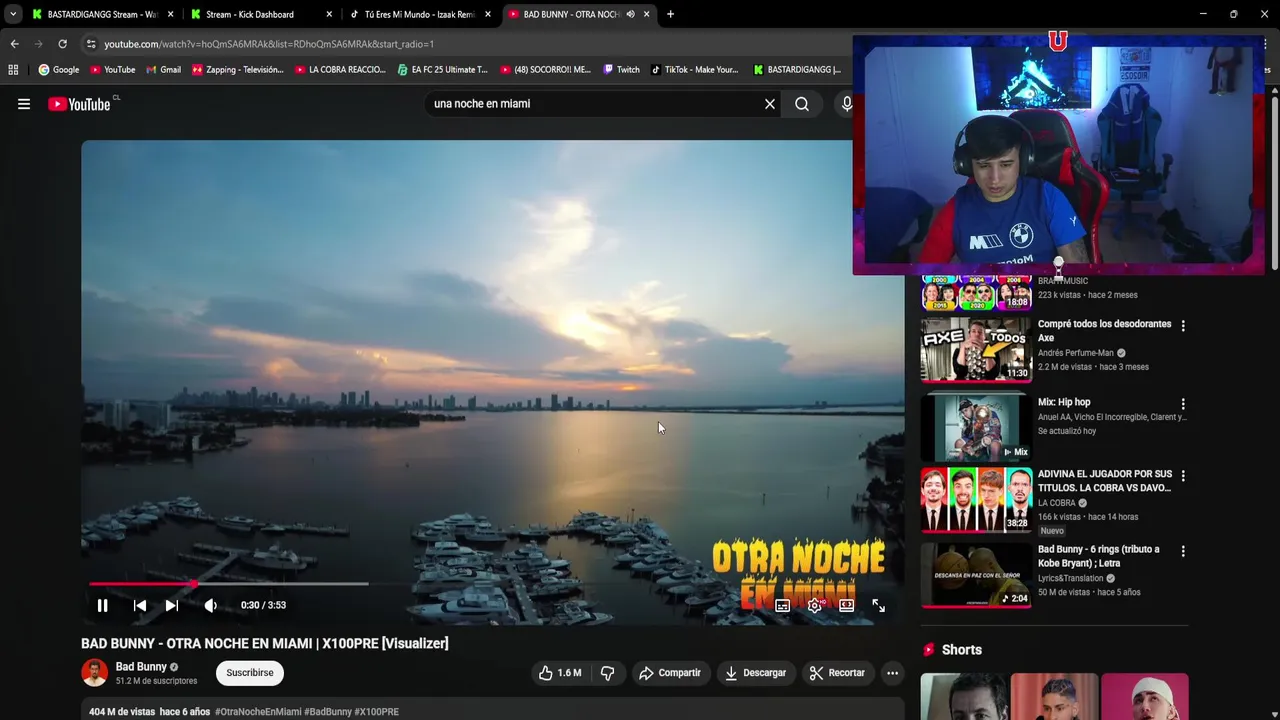Skip to the next video
This screenshot has width=1280, height=720.
(x=172, y=605)
